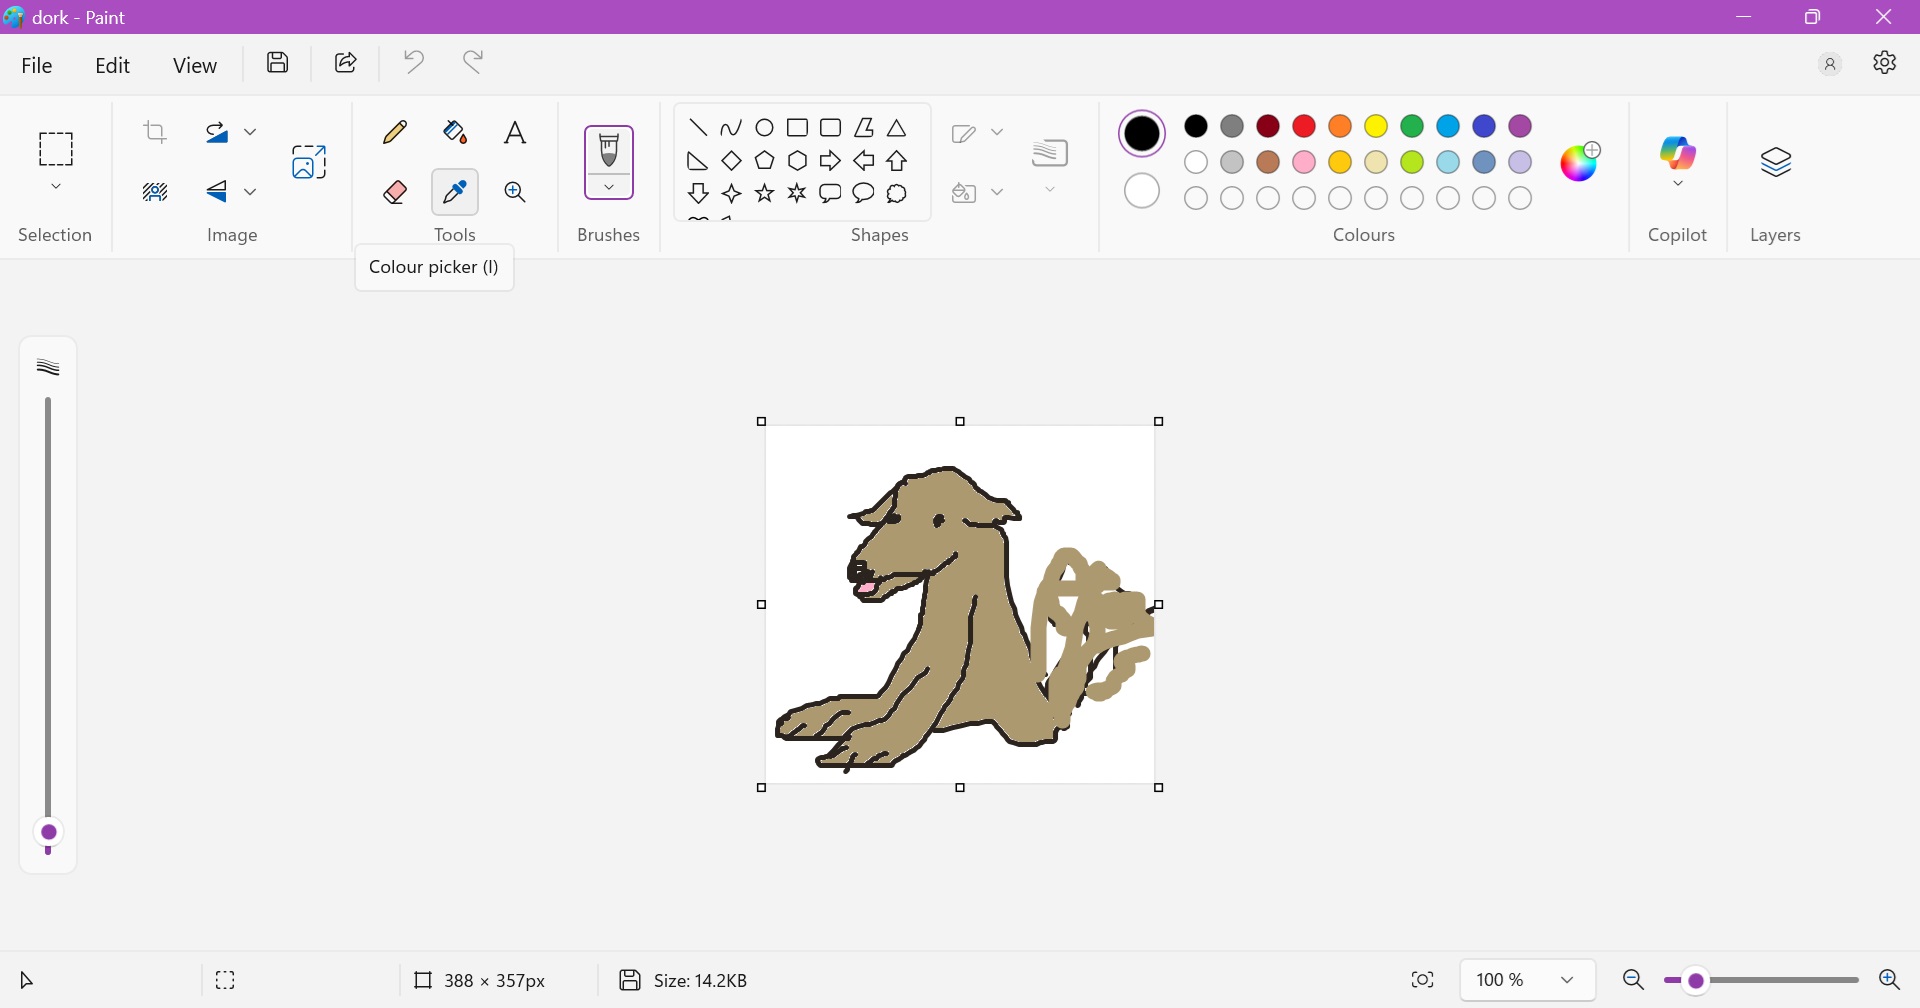Choose the Hexagon shape

(798, 161)
